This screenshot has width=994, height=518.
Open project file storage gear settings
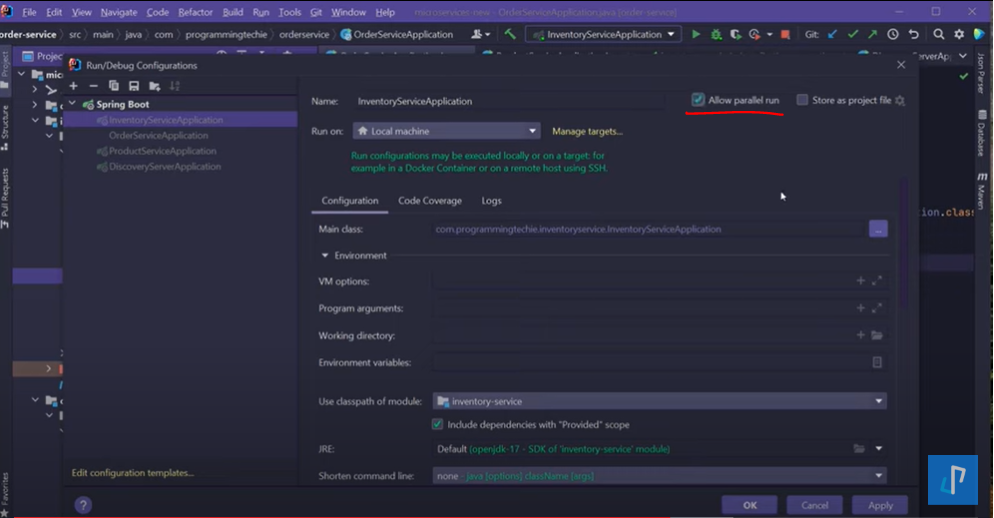[x=900, y=101]
